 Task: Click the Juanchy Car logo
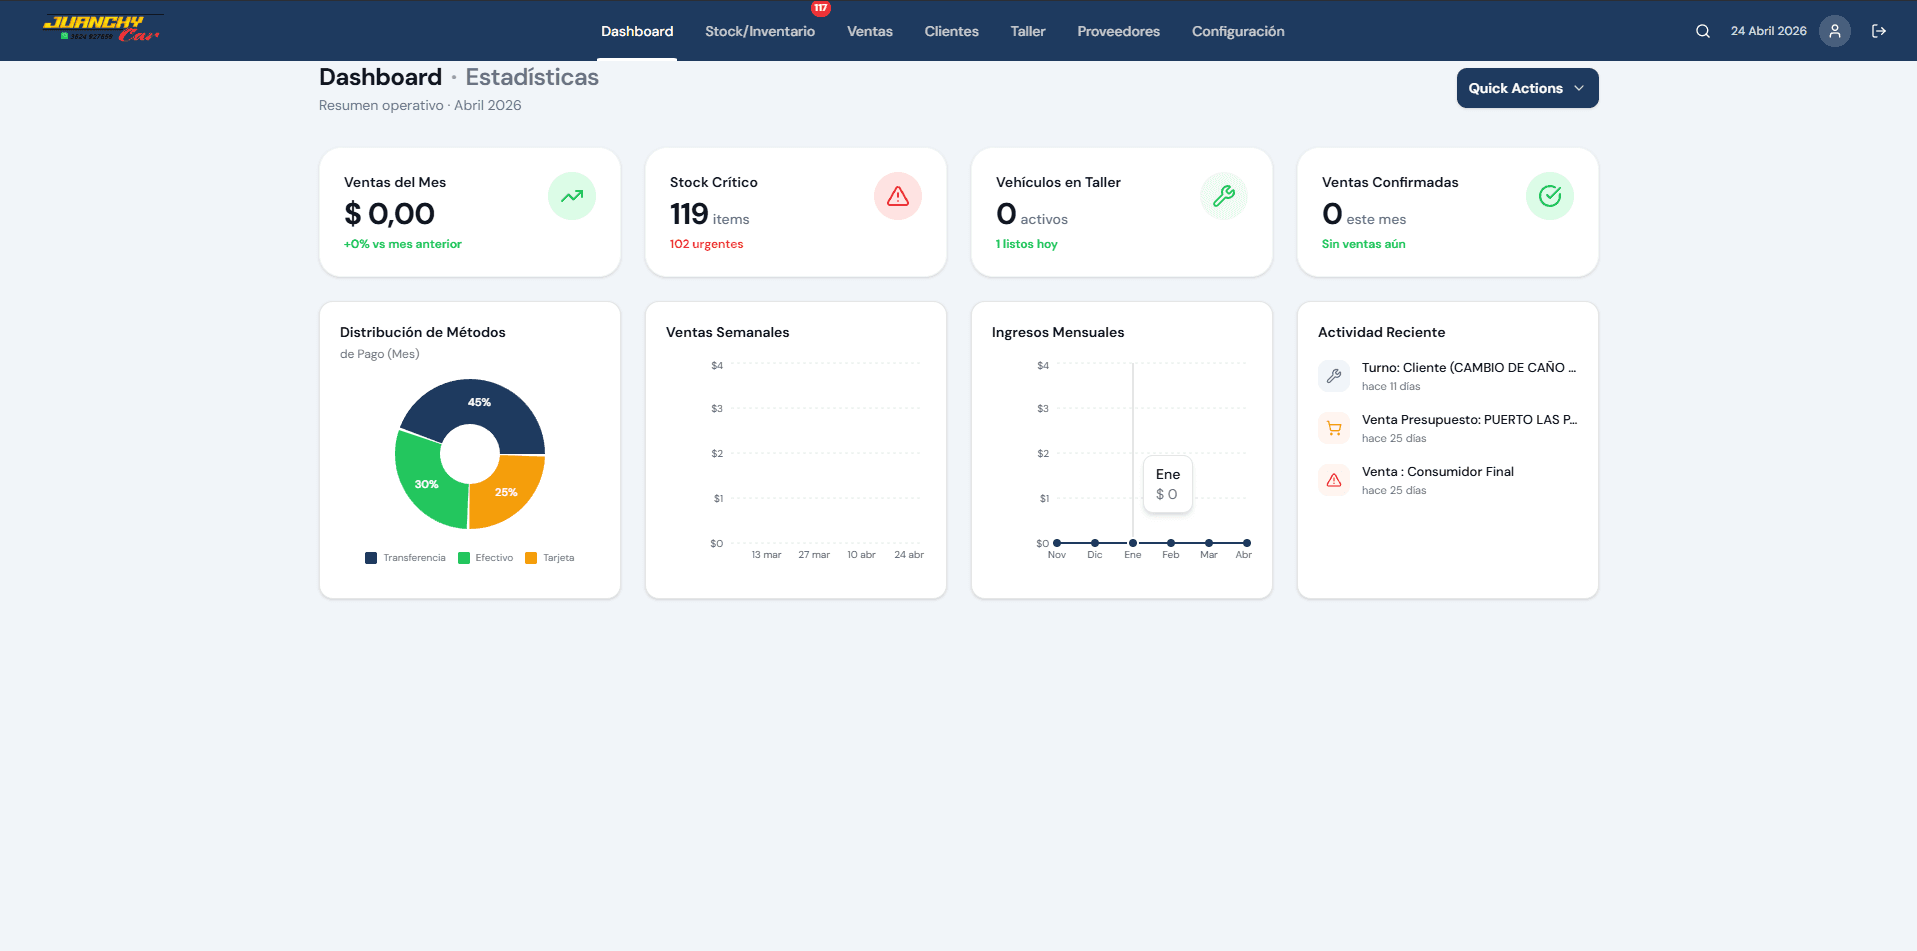point(102,28)
